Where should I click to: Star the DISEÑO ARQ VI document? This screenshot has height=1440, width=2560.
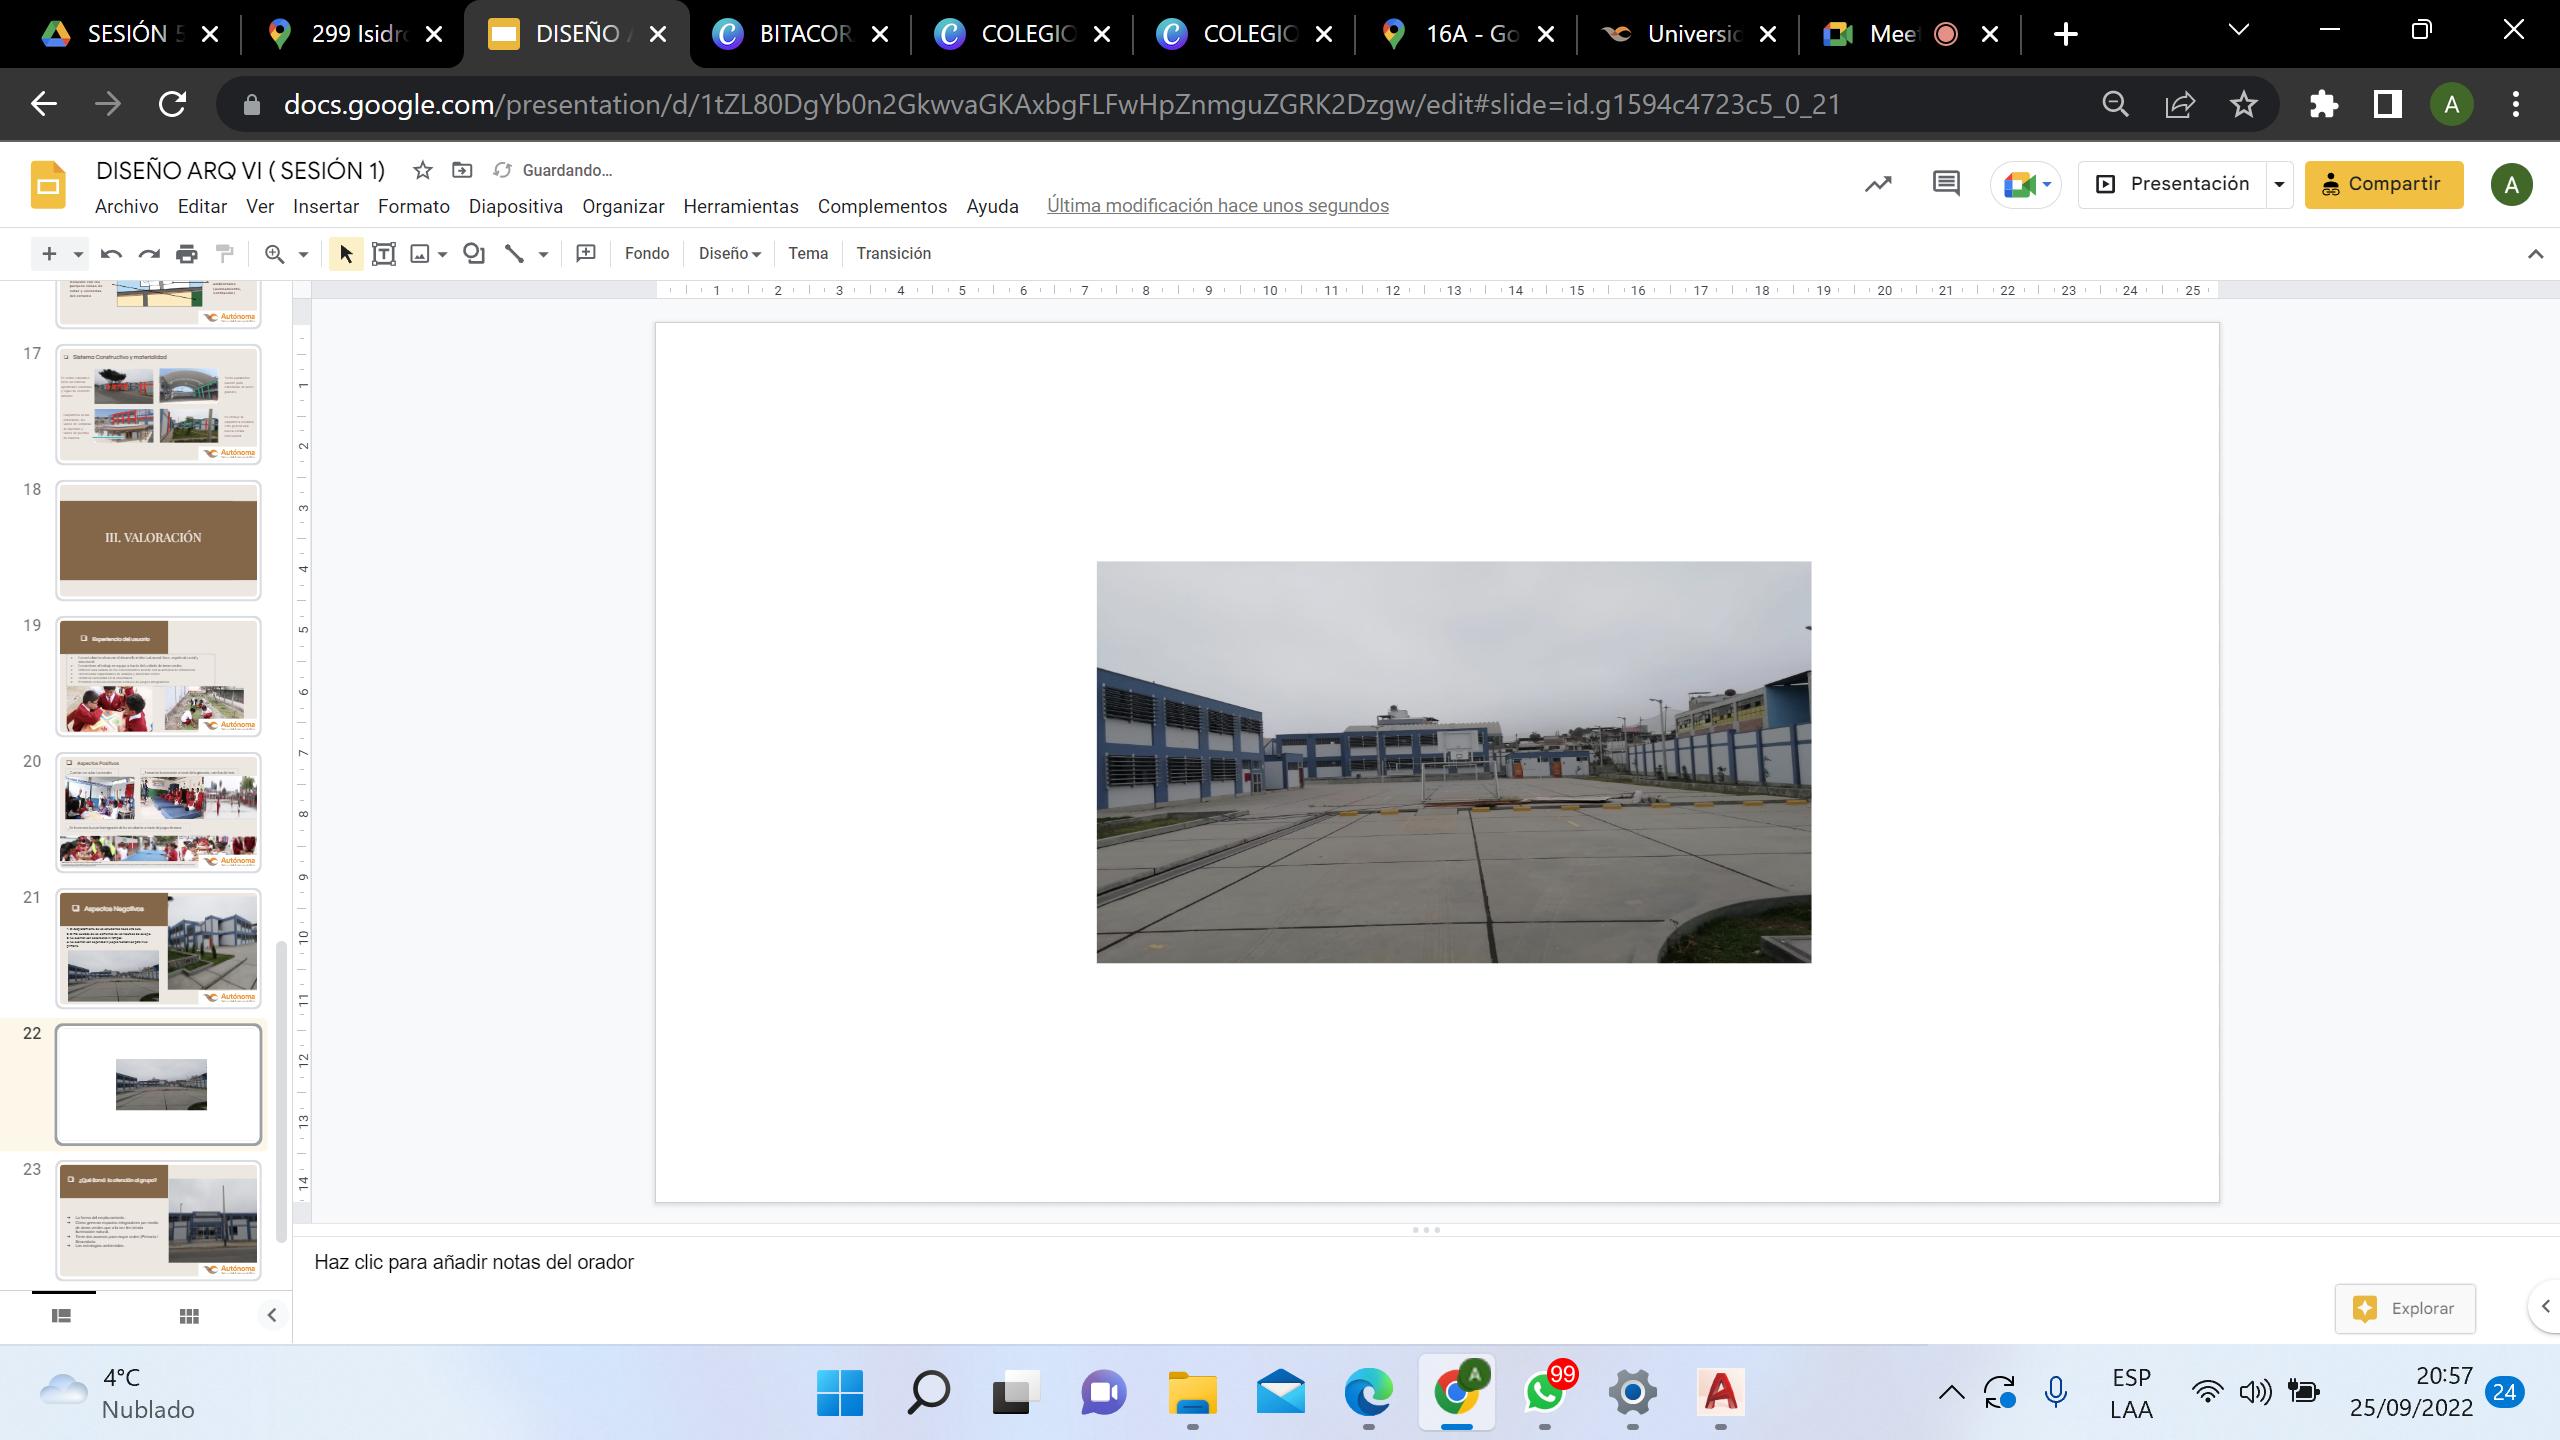(x=423, y=170)
